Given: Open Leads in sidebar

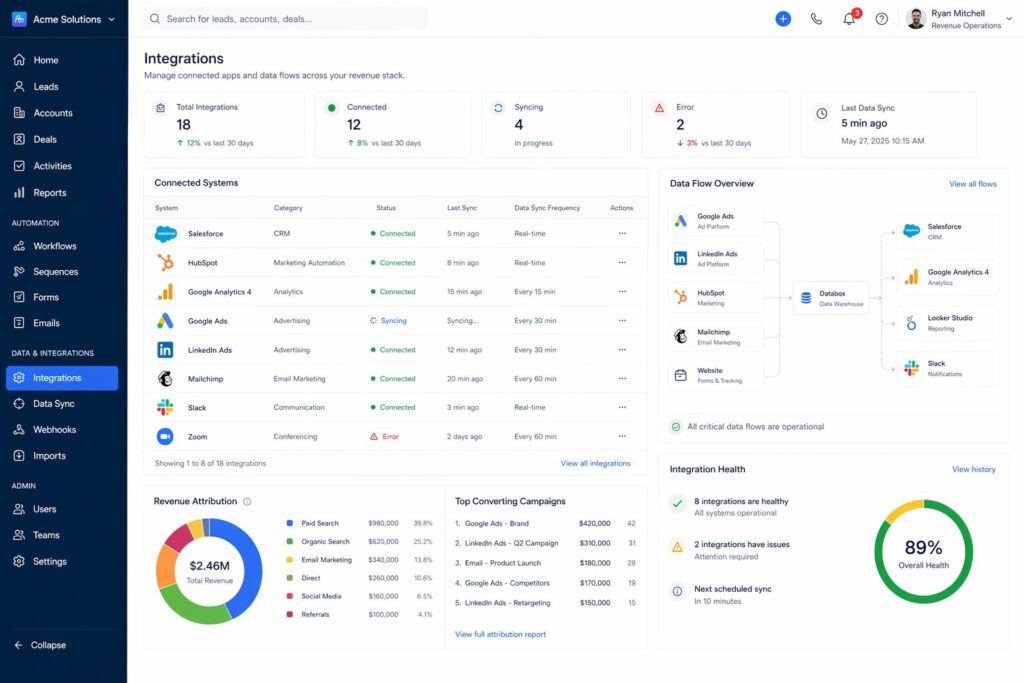Looking at the screenshot, I should click(x=62, y=86).
